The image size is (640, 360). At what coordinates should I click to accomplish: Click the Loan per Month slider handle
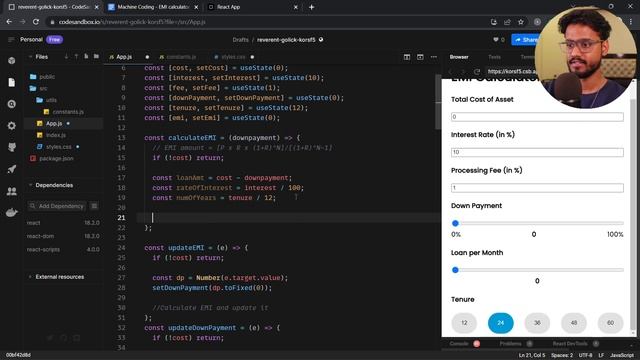(x=456, y=270)
